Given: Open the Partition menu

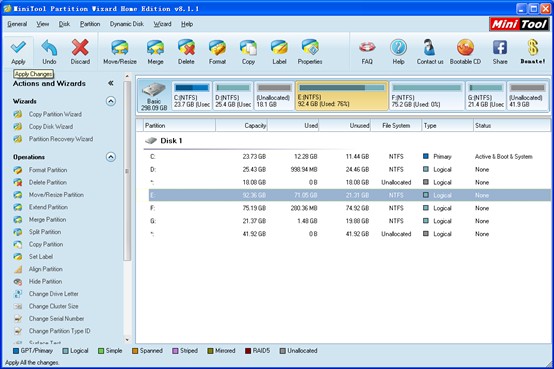Looking at the screenshot, I should [x=90, y=24].
